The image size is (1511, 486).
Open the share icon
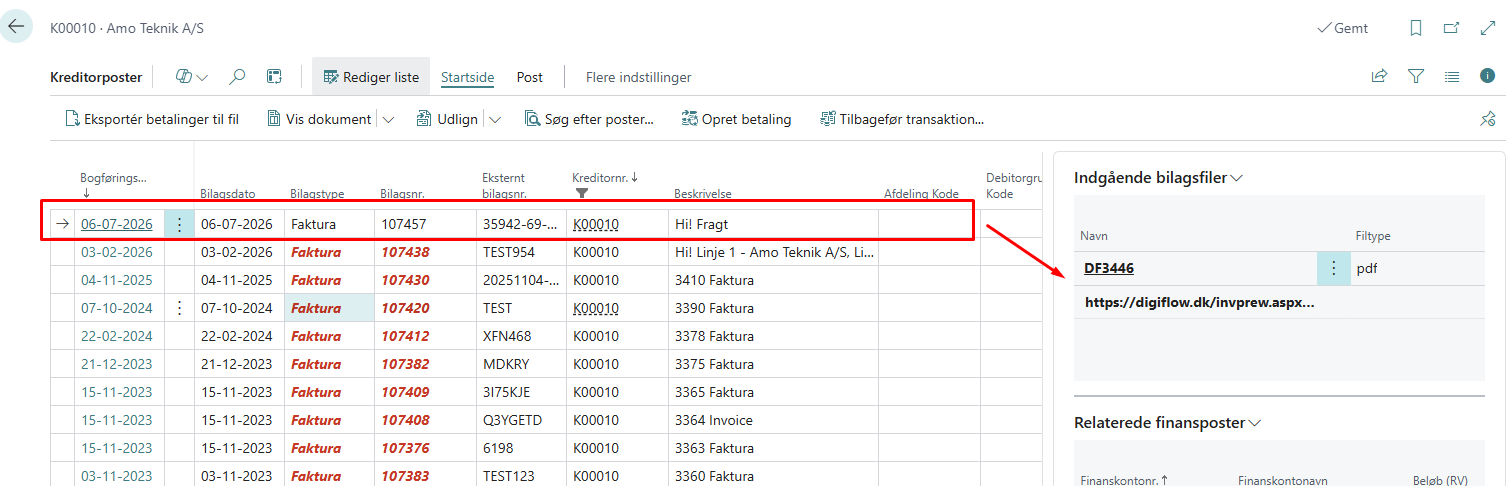[x=1380, y=76]
